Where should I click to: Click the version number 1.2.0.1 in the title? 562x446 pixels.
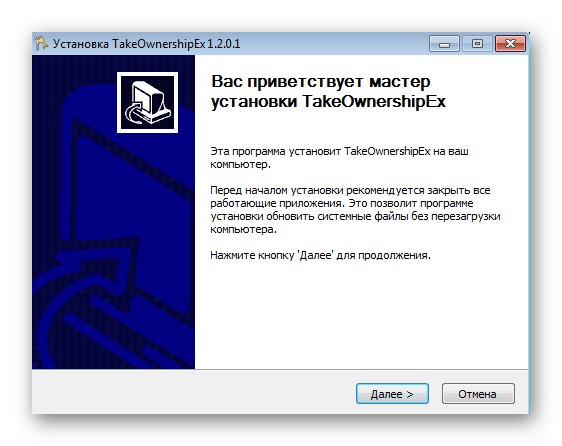pos(223,44)
